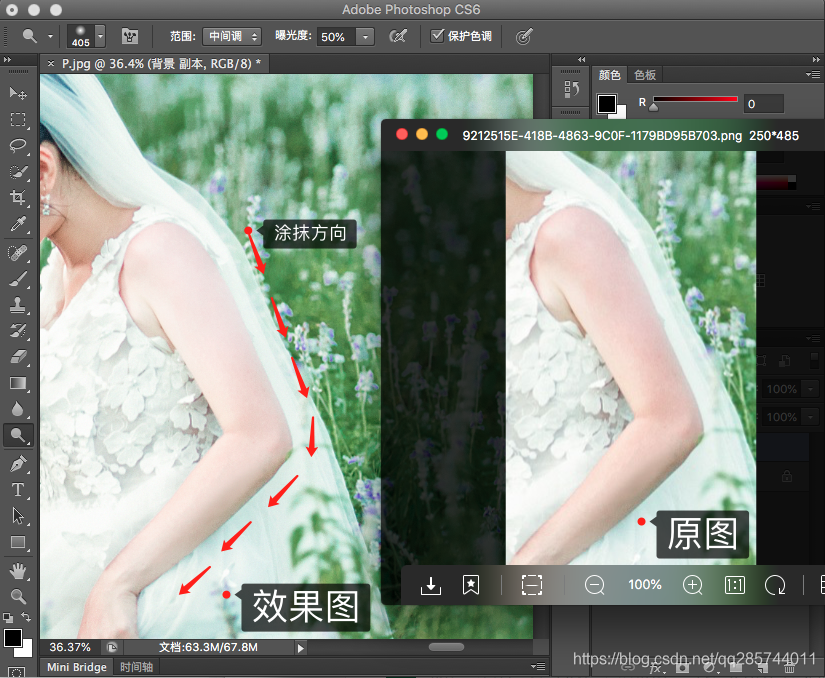Screen dimensions: 825x678
Task: Click the 100% zoom text in preview window
Action: click(645, 585)
